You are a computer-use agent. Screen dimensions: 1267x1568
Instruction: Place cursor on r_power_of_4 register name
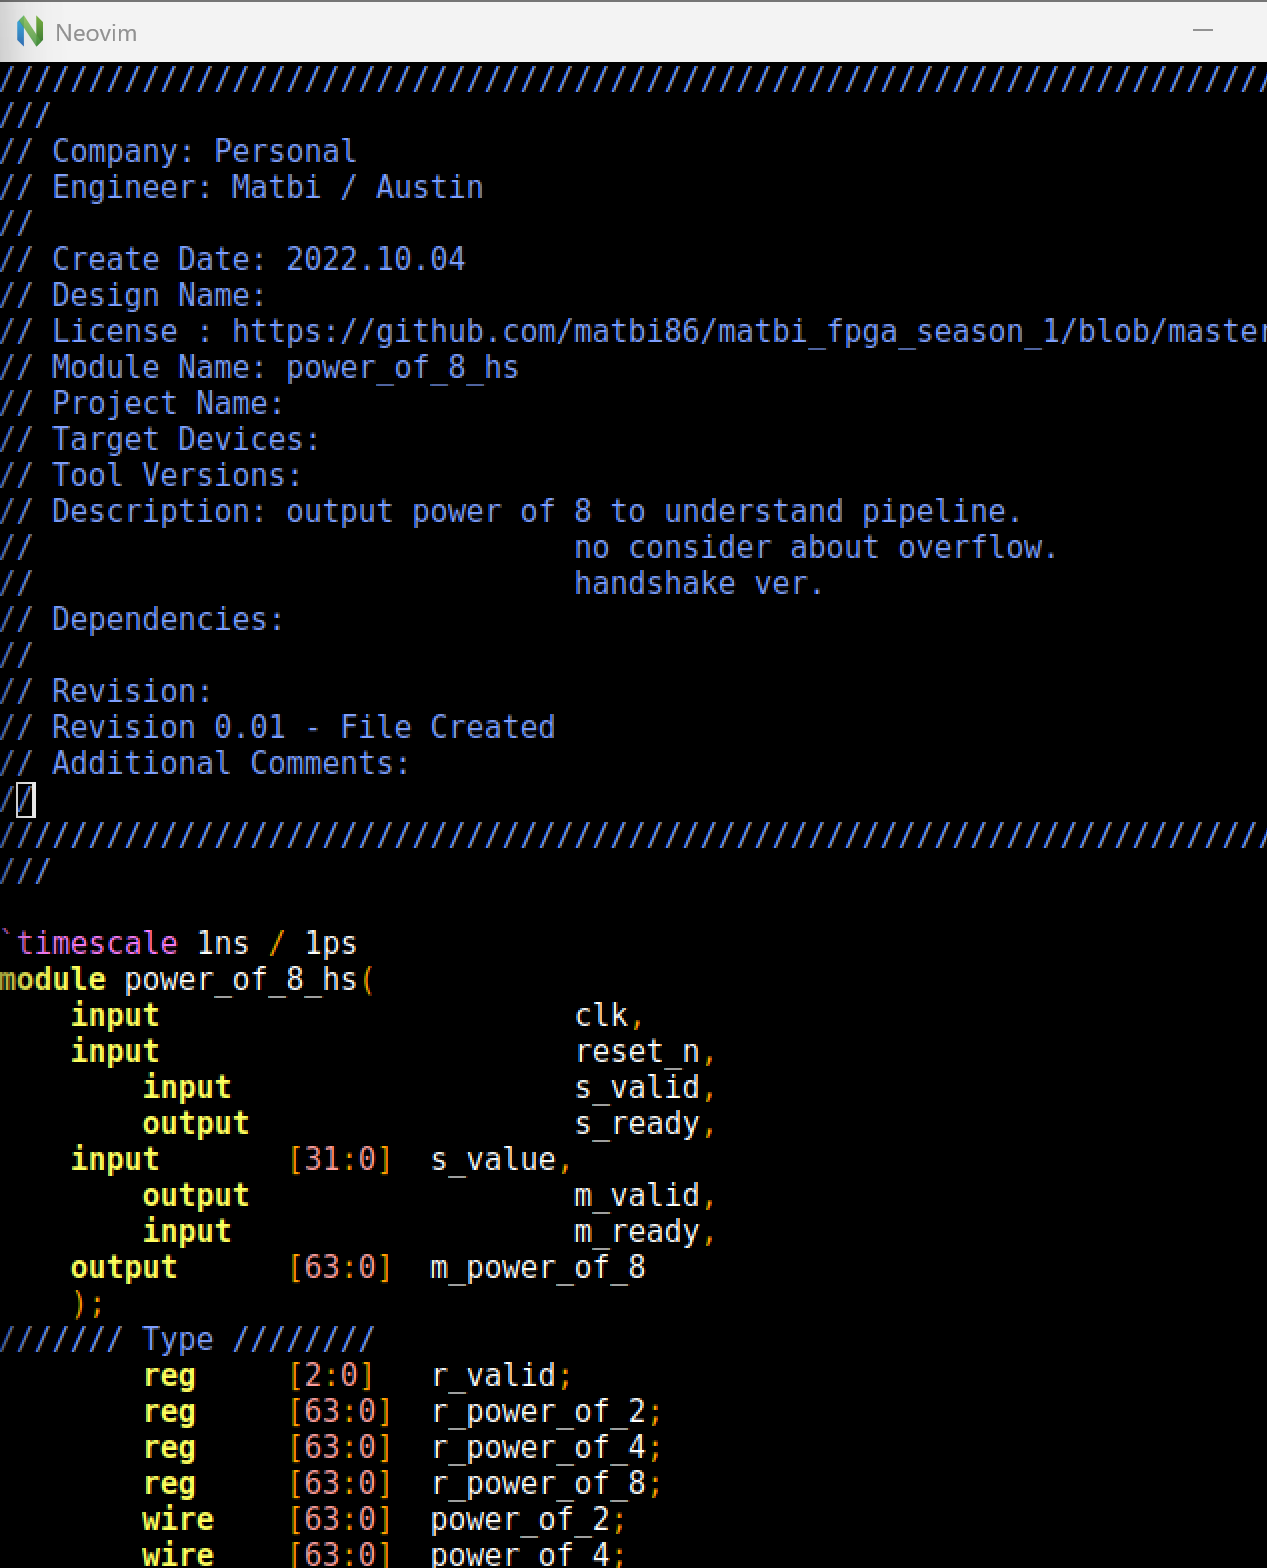(x=538, y=1447)
